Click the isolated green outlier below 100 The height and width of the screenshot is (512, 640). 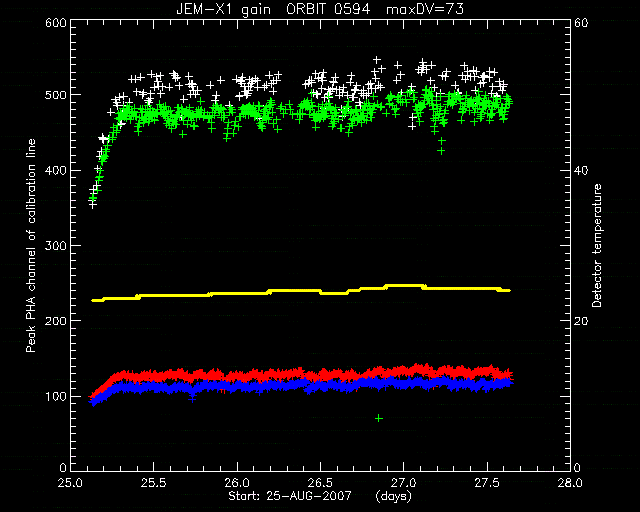tap(379, 418)
